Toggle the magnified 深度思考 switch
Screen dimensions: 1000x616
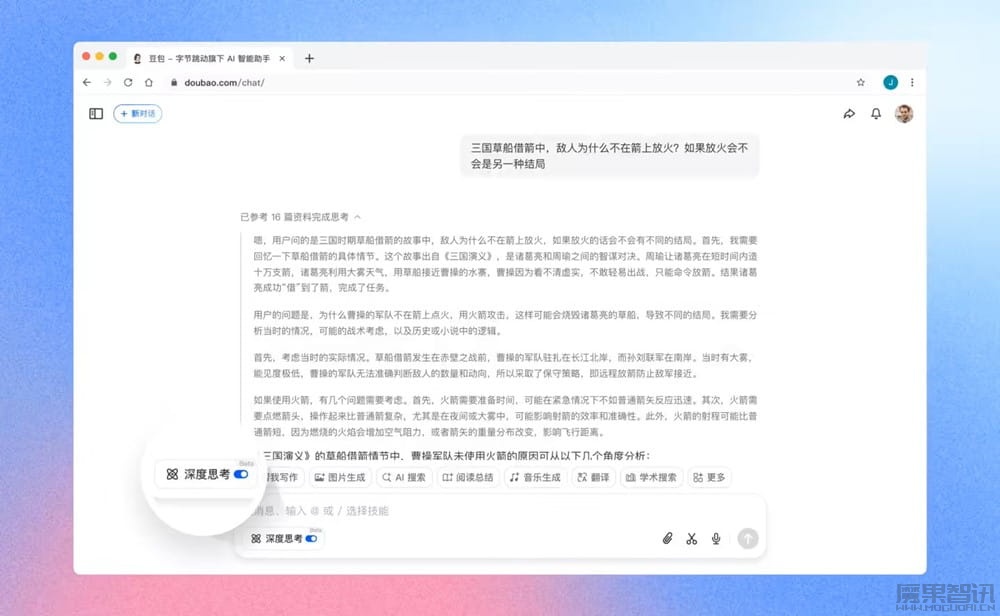click(x=241, y=474)
